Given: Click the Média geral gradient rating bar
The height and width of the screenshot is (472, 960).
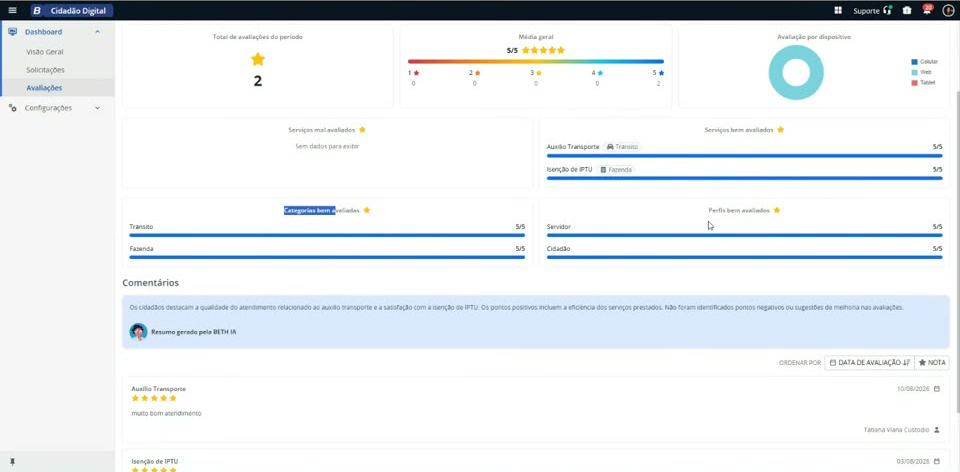Looking at the screenshot, I should tap(536, 61).
